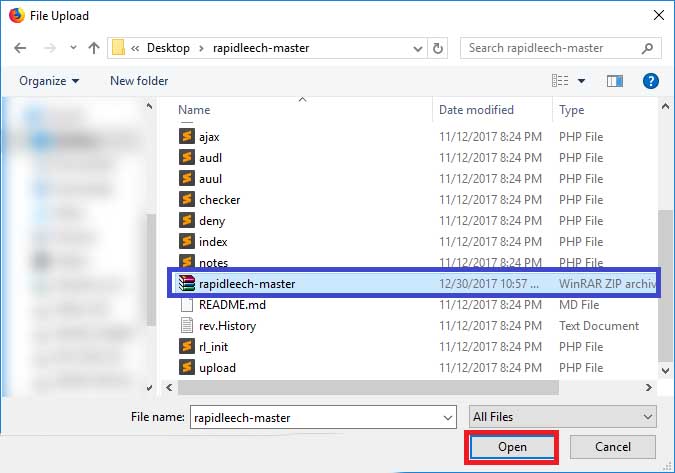This screenshot has width=675, height=473.
Task: Click the file name 'checker'
Action: [220, 200]
